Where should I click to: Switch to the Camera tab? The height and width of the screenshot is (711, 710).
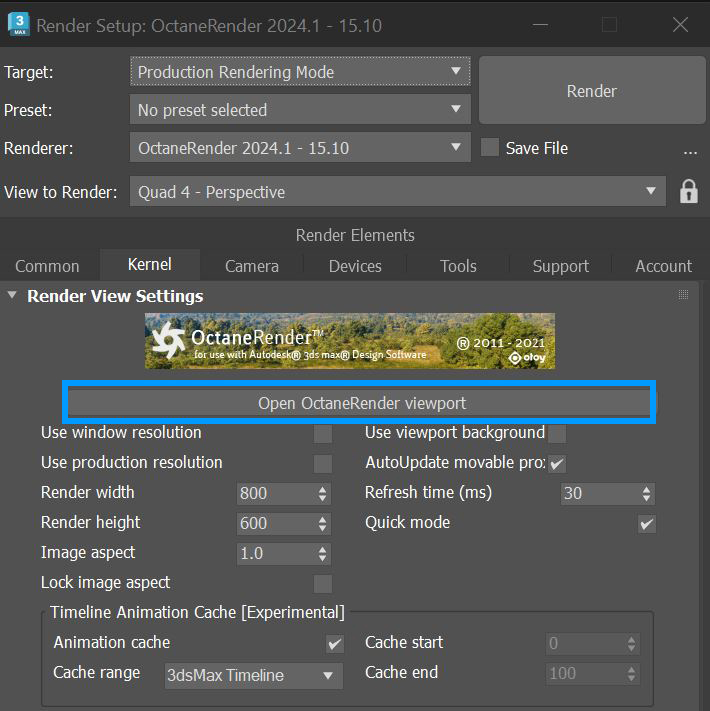[252, 266]
